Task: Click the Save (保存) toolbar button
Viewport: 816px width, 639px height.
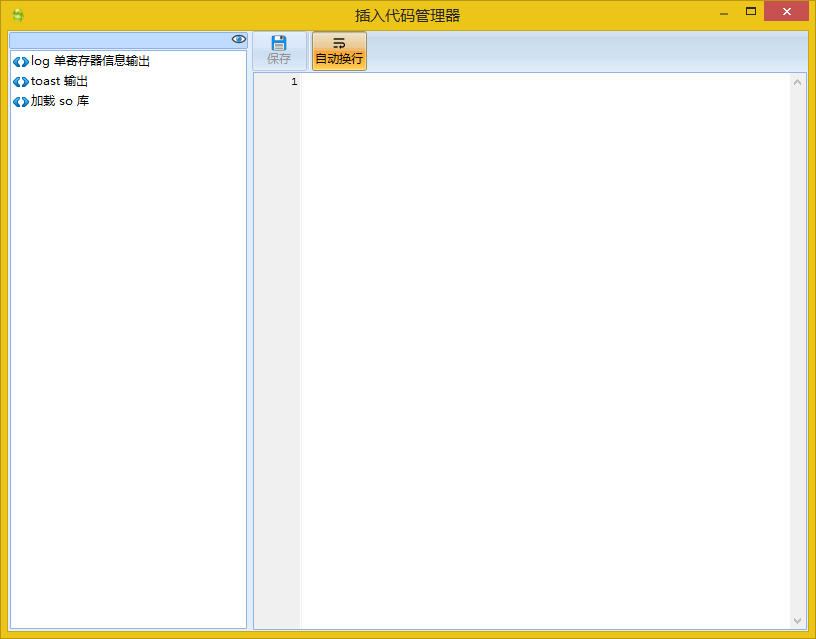Action: tap(279, 50)
